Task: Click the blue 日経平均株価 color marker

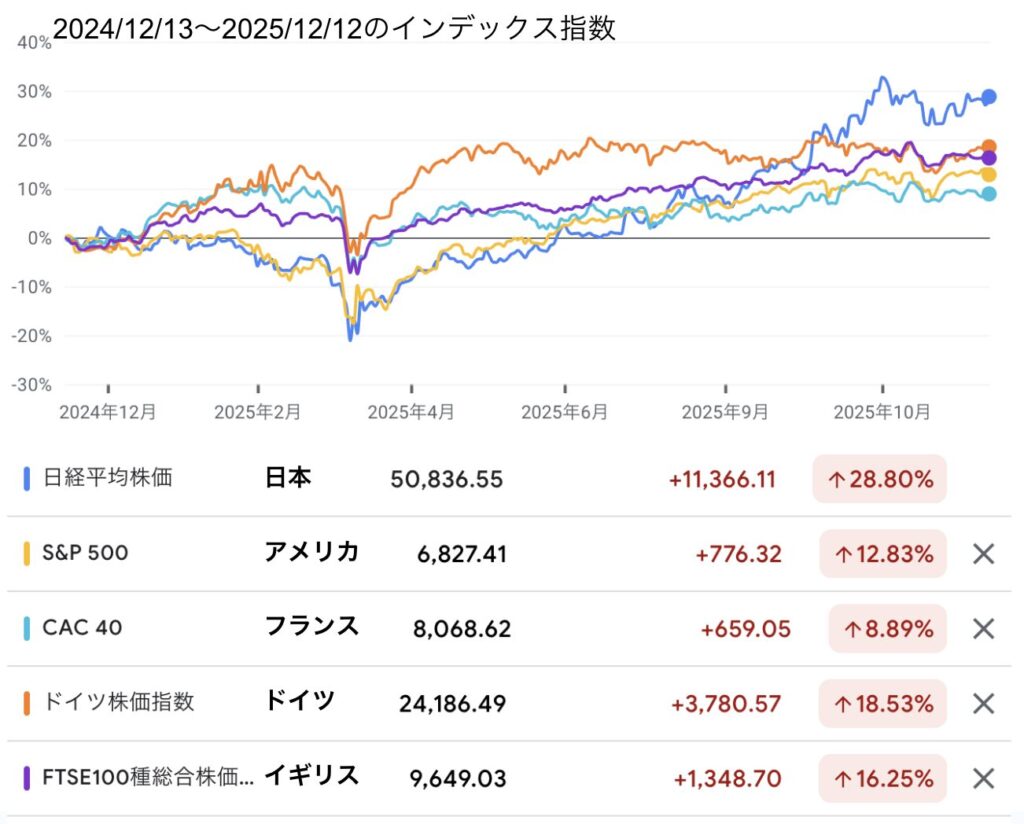Action: coord(26,478)
